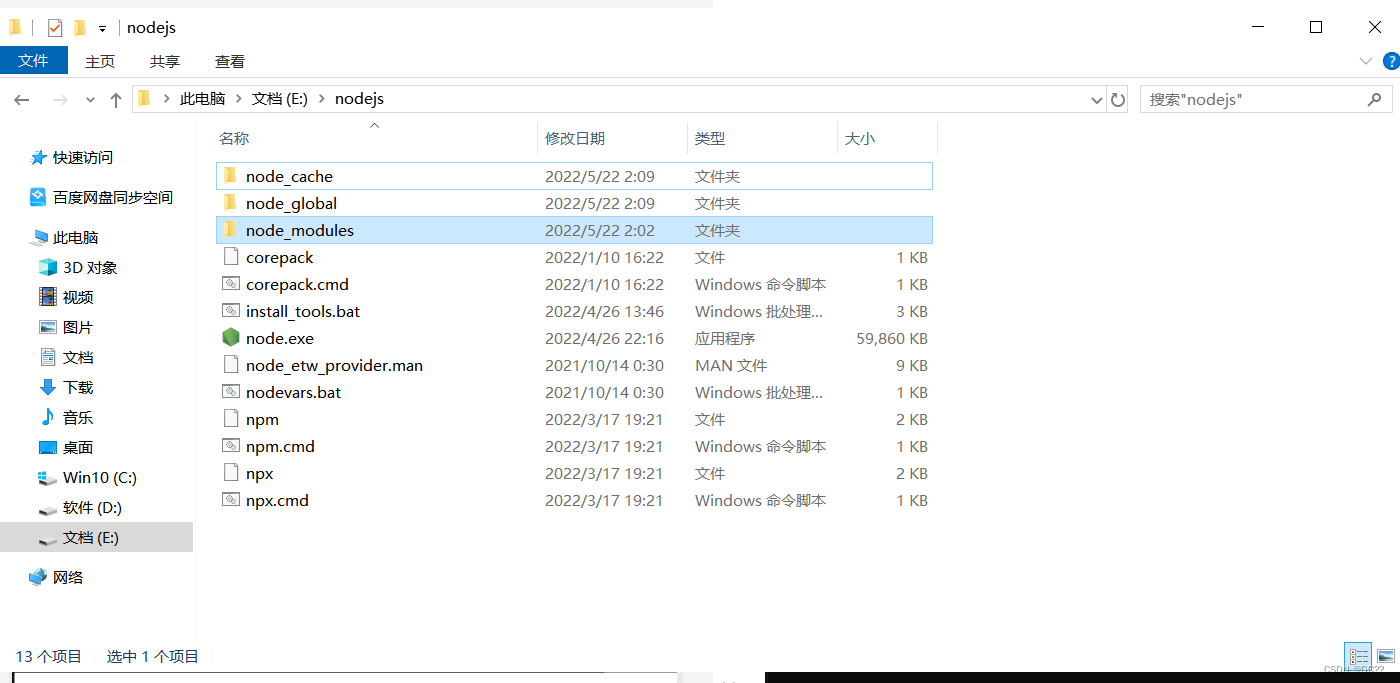Viewport: 1400px width, 683px height.
Task: Click the 下载 download arrow icon
Action: pyautogui.click(x=48, y=387)
